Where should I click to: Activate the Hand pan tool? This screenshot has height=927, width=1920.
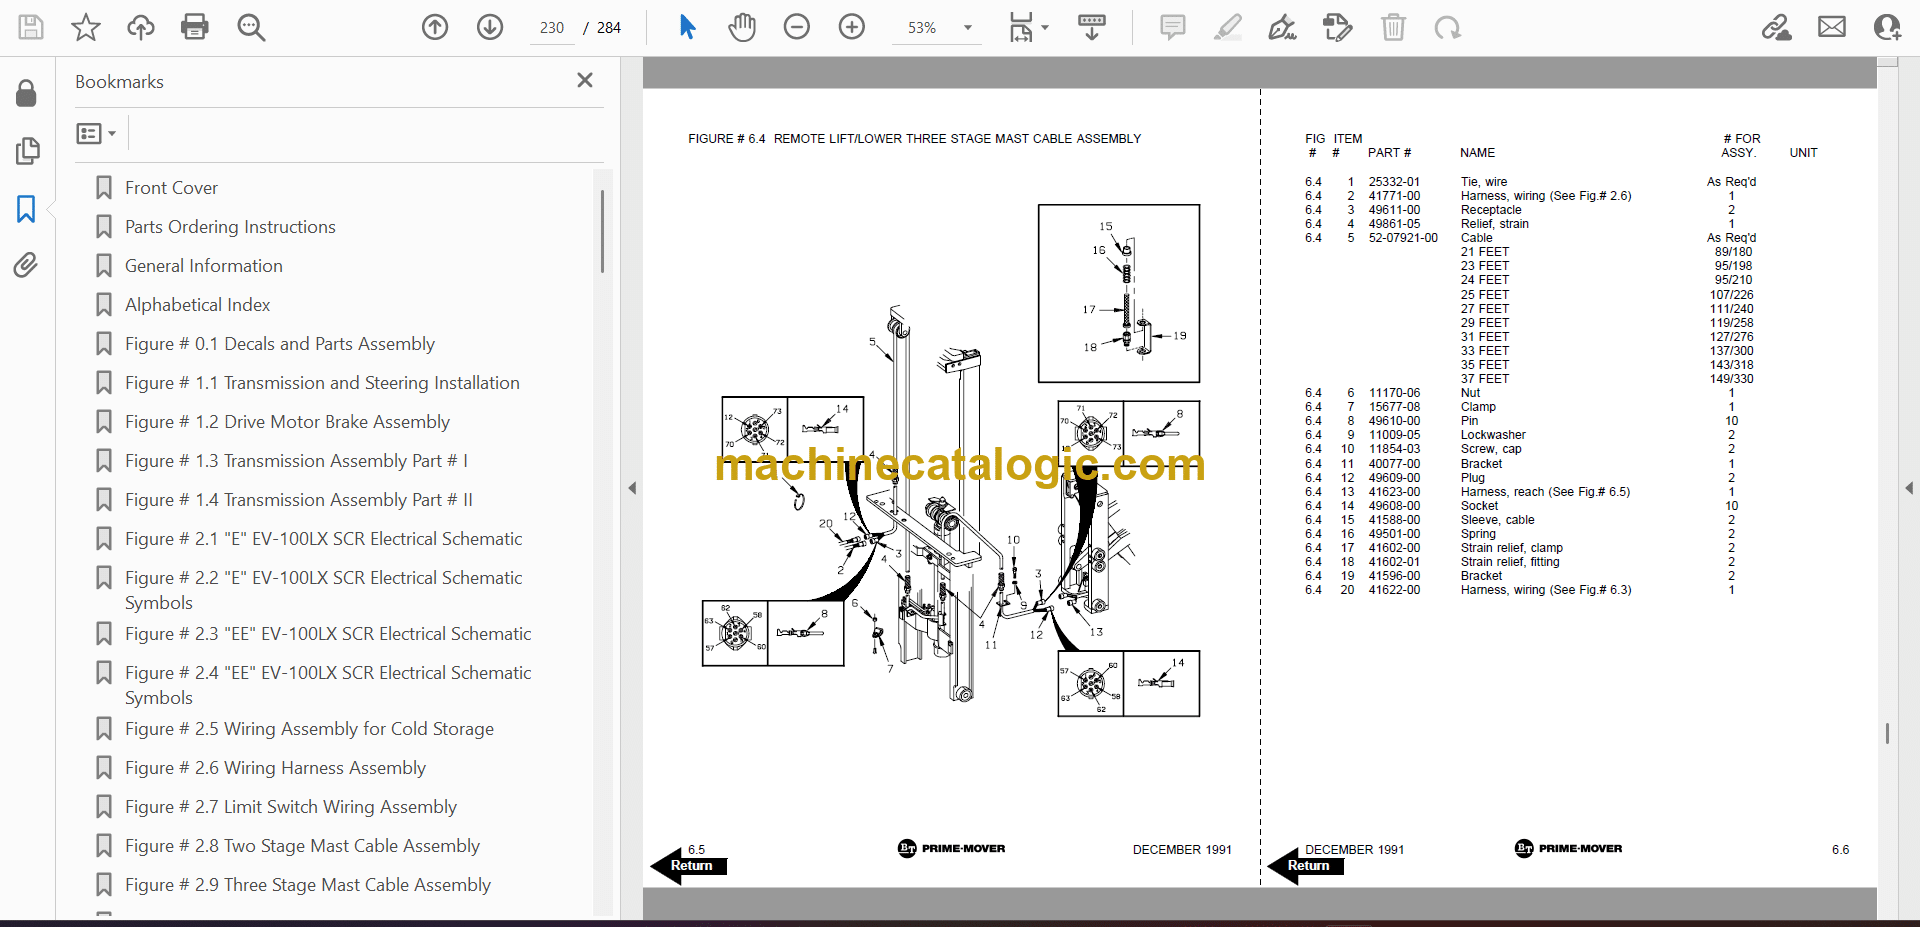pos(742,27)
